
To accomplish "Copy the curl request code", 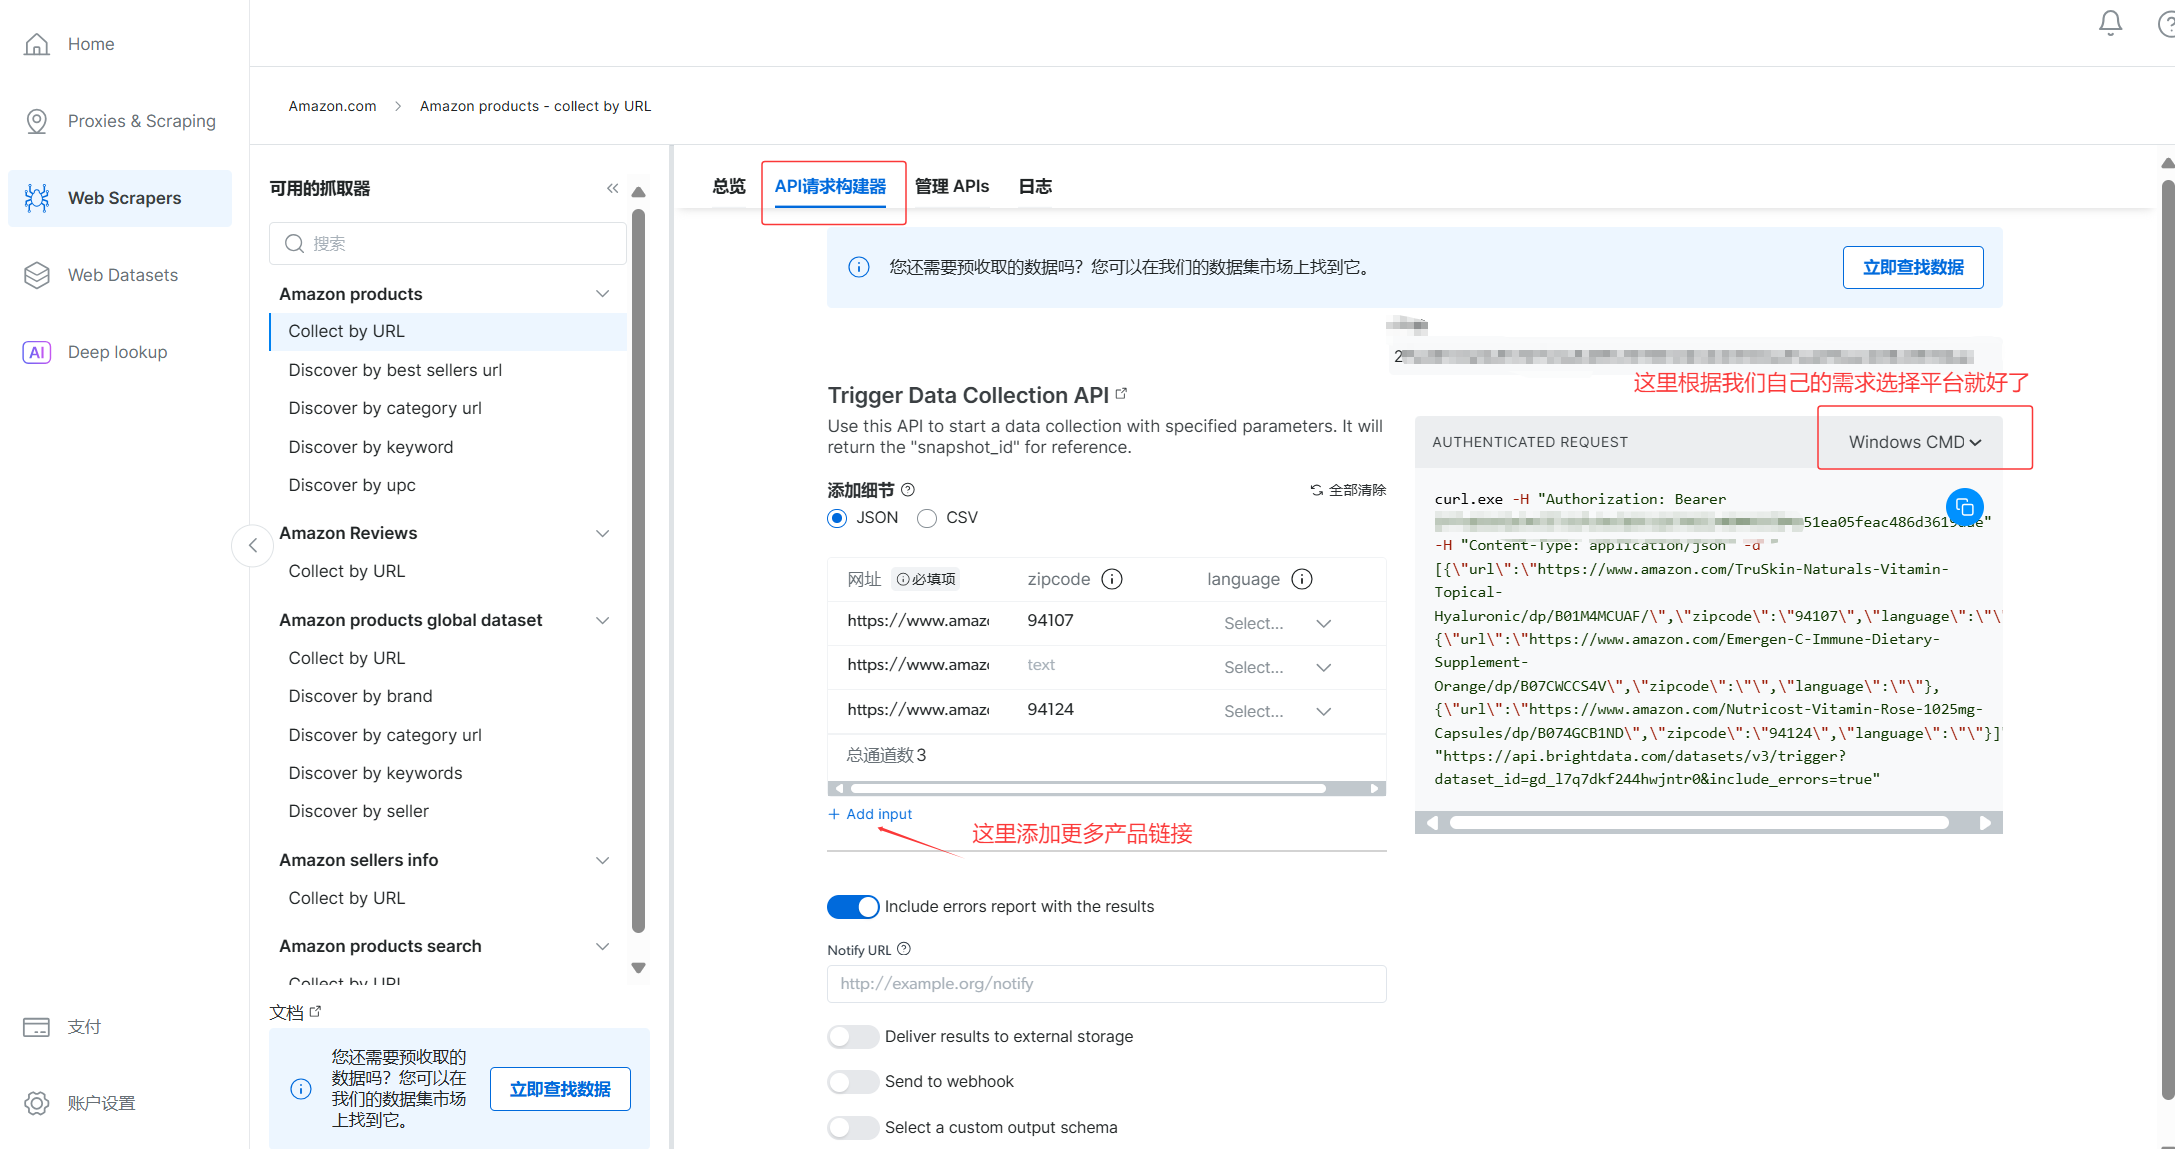I will pyautogui.click(x=1965, y=507).
